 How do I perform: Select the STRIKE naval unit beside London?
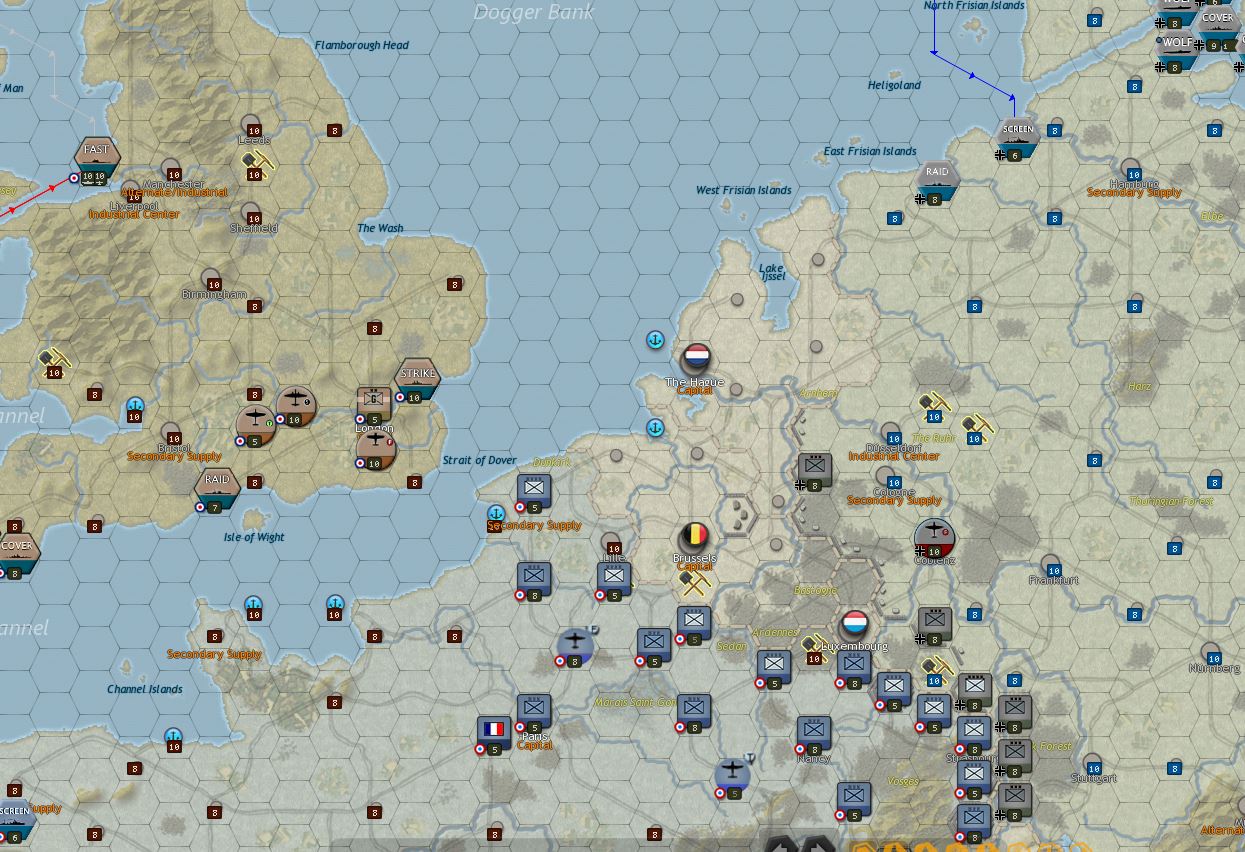tap(418, 380)
